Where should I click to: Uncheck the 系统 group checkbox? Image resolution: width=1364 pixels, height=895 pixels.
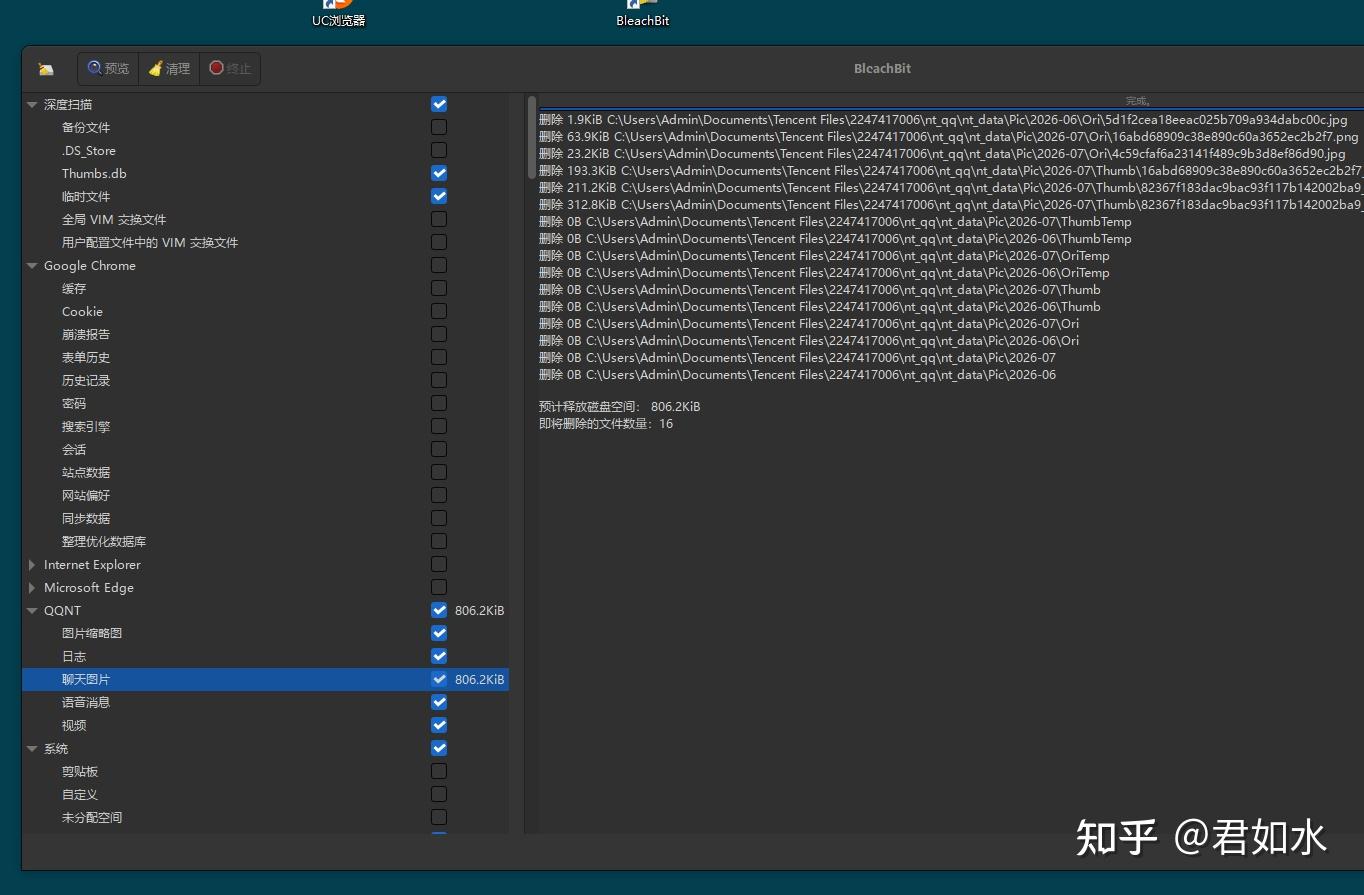439,748
